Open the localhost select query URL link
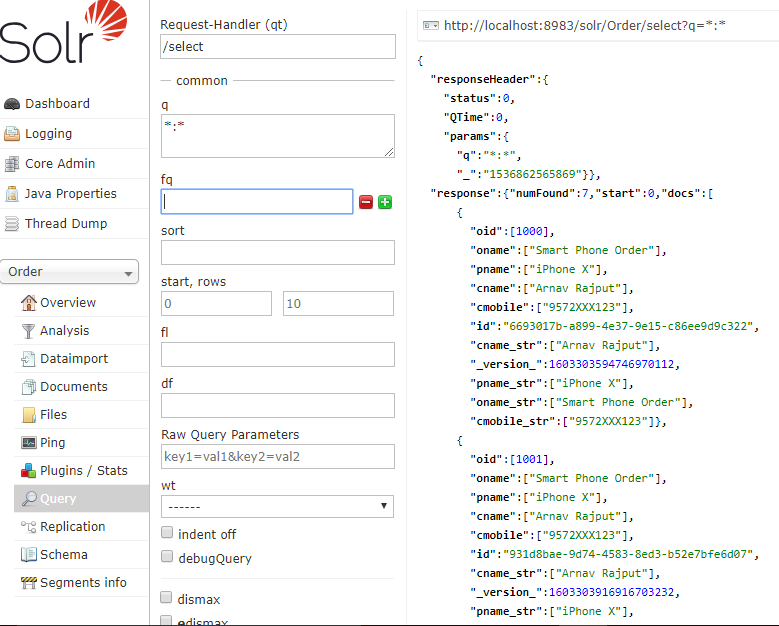779x626 pixels. point(583,25)
